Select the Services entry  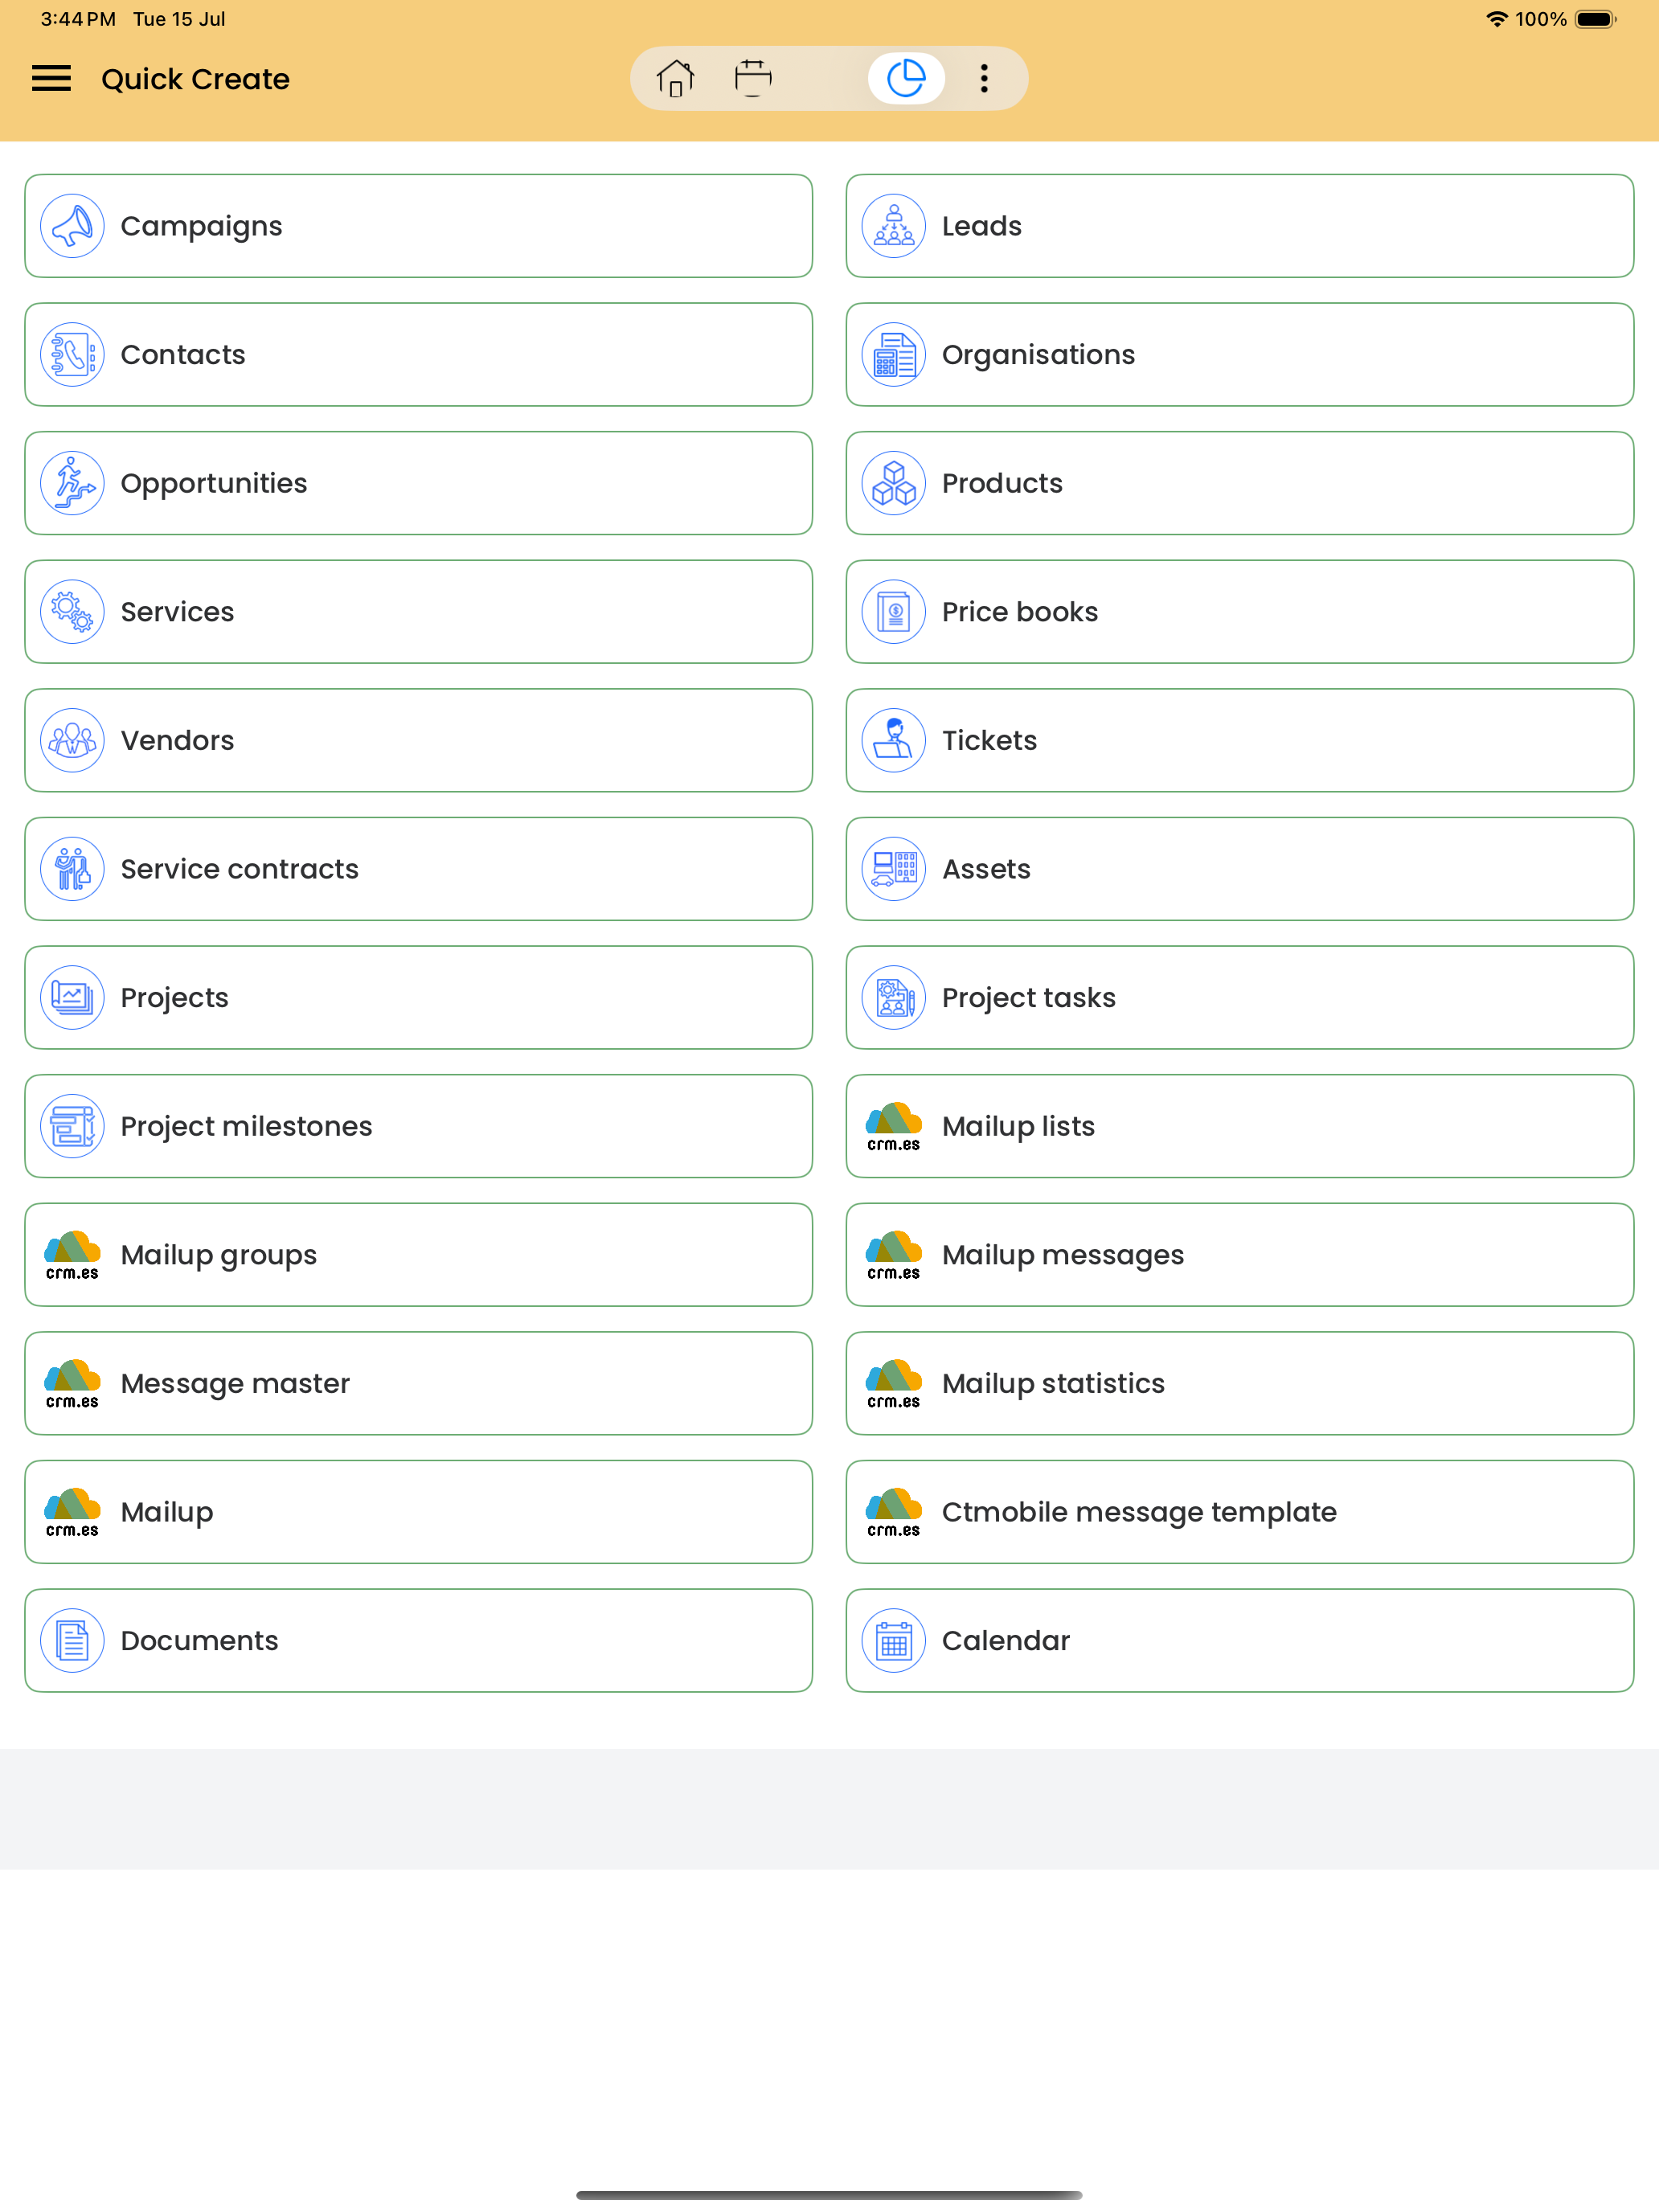click(418, 612)
